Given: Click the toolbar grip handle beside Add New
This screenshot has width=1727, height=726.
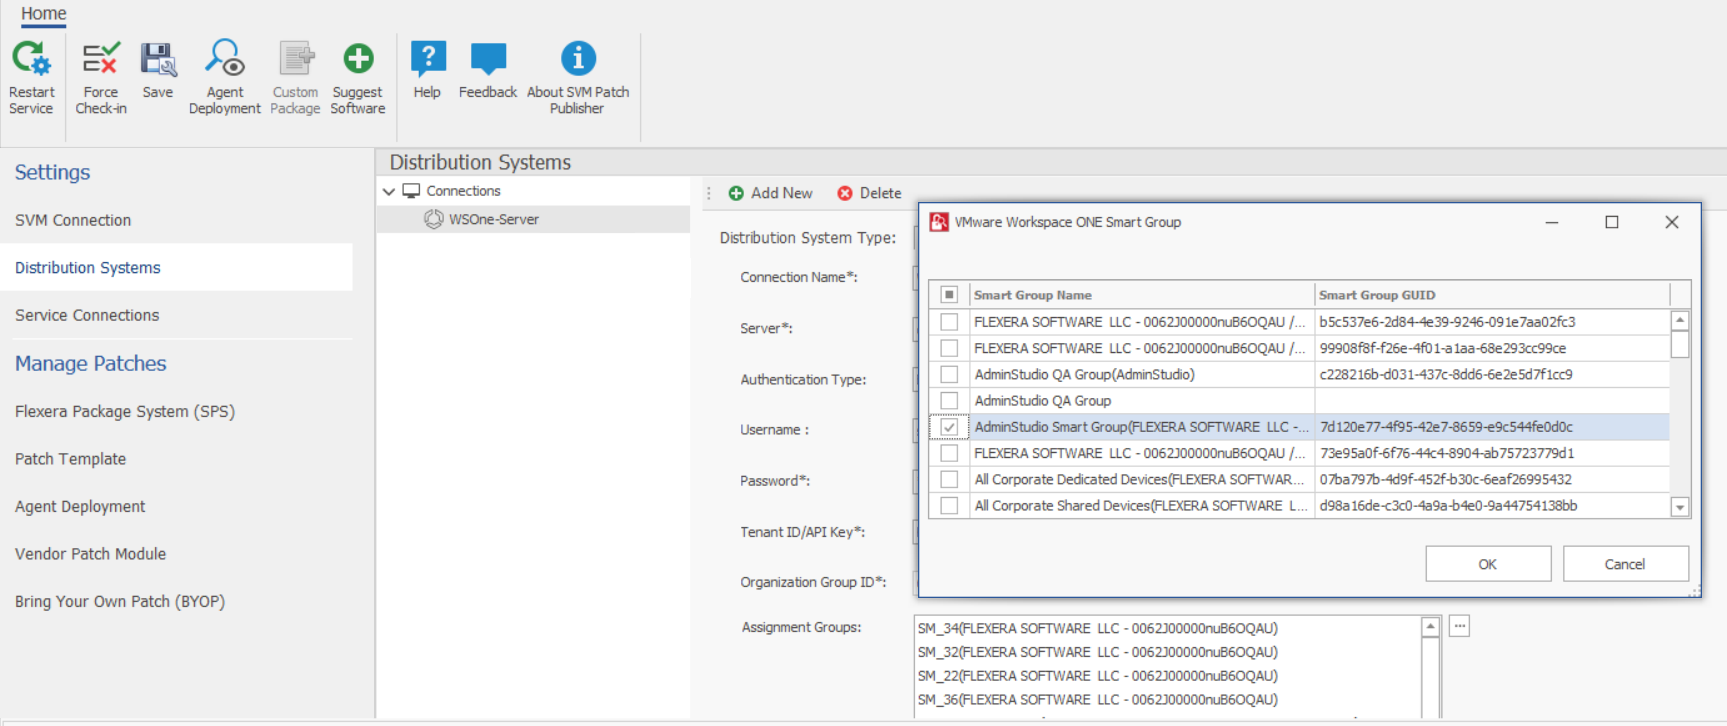Looking at the screenshot, I should tap(709, 193).
